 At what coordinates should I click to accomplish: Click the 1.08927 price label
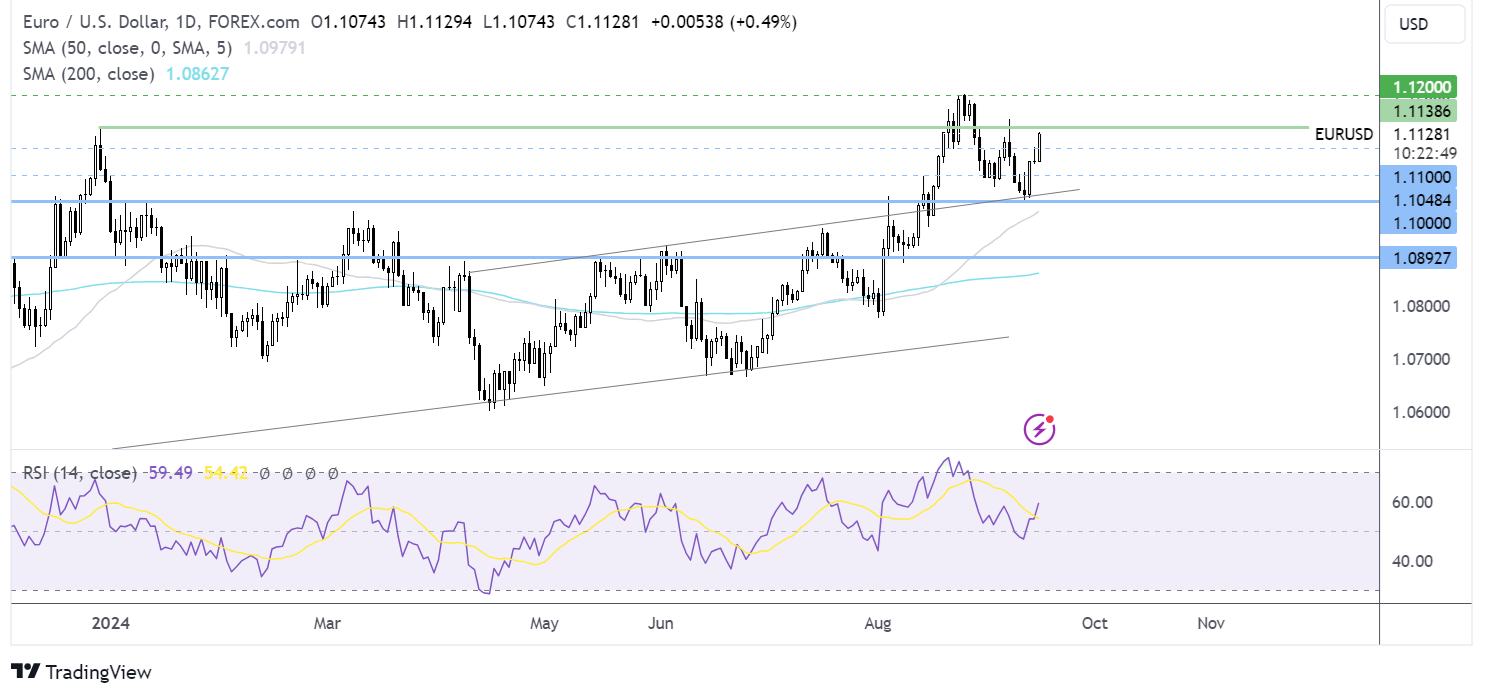click(x=1418, y=258)
